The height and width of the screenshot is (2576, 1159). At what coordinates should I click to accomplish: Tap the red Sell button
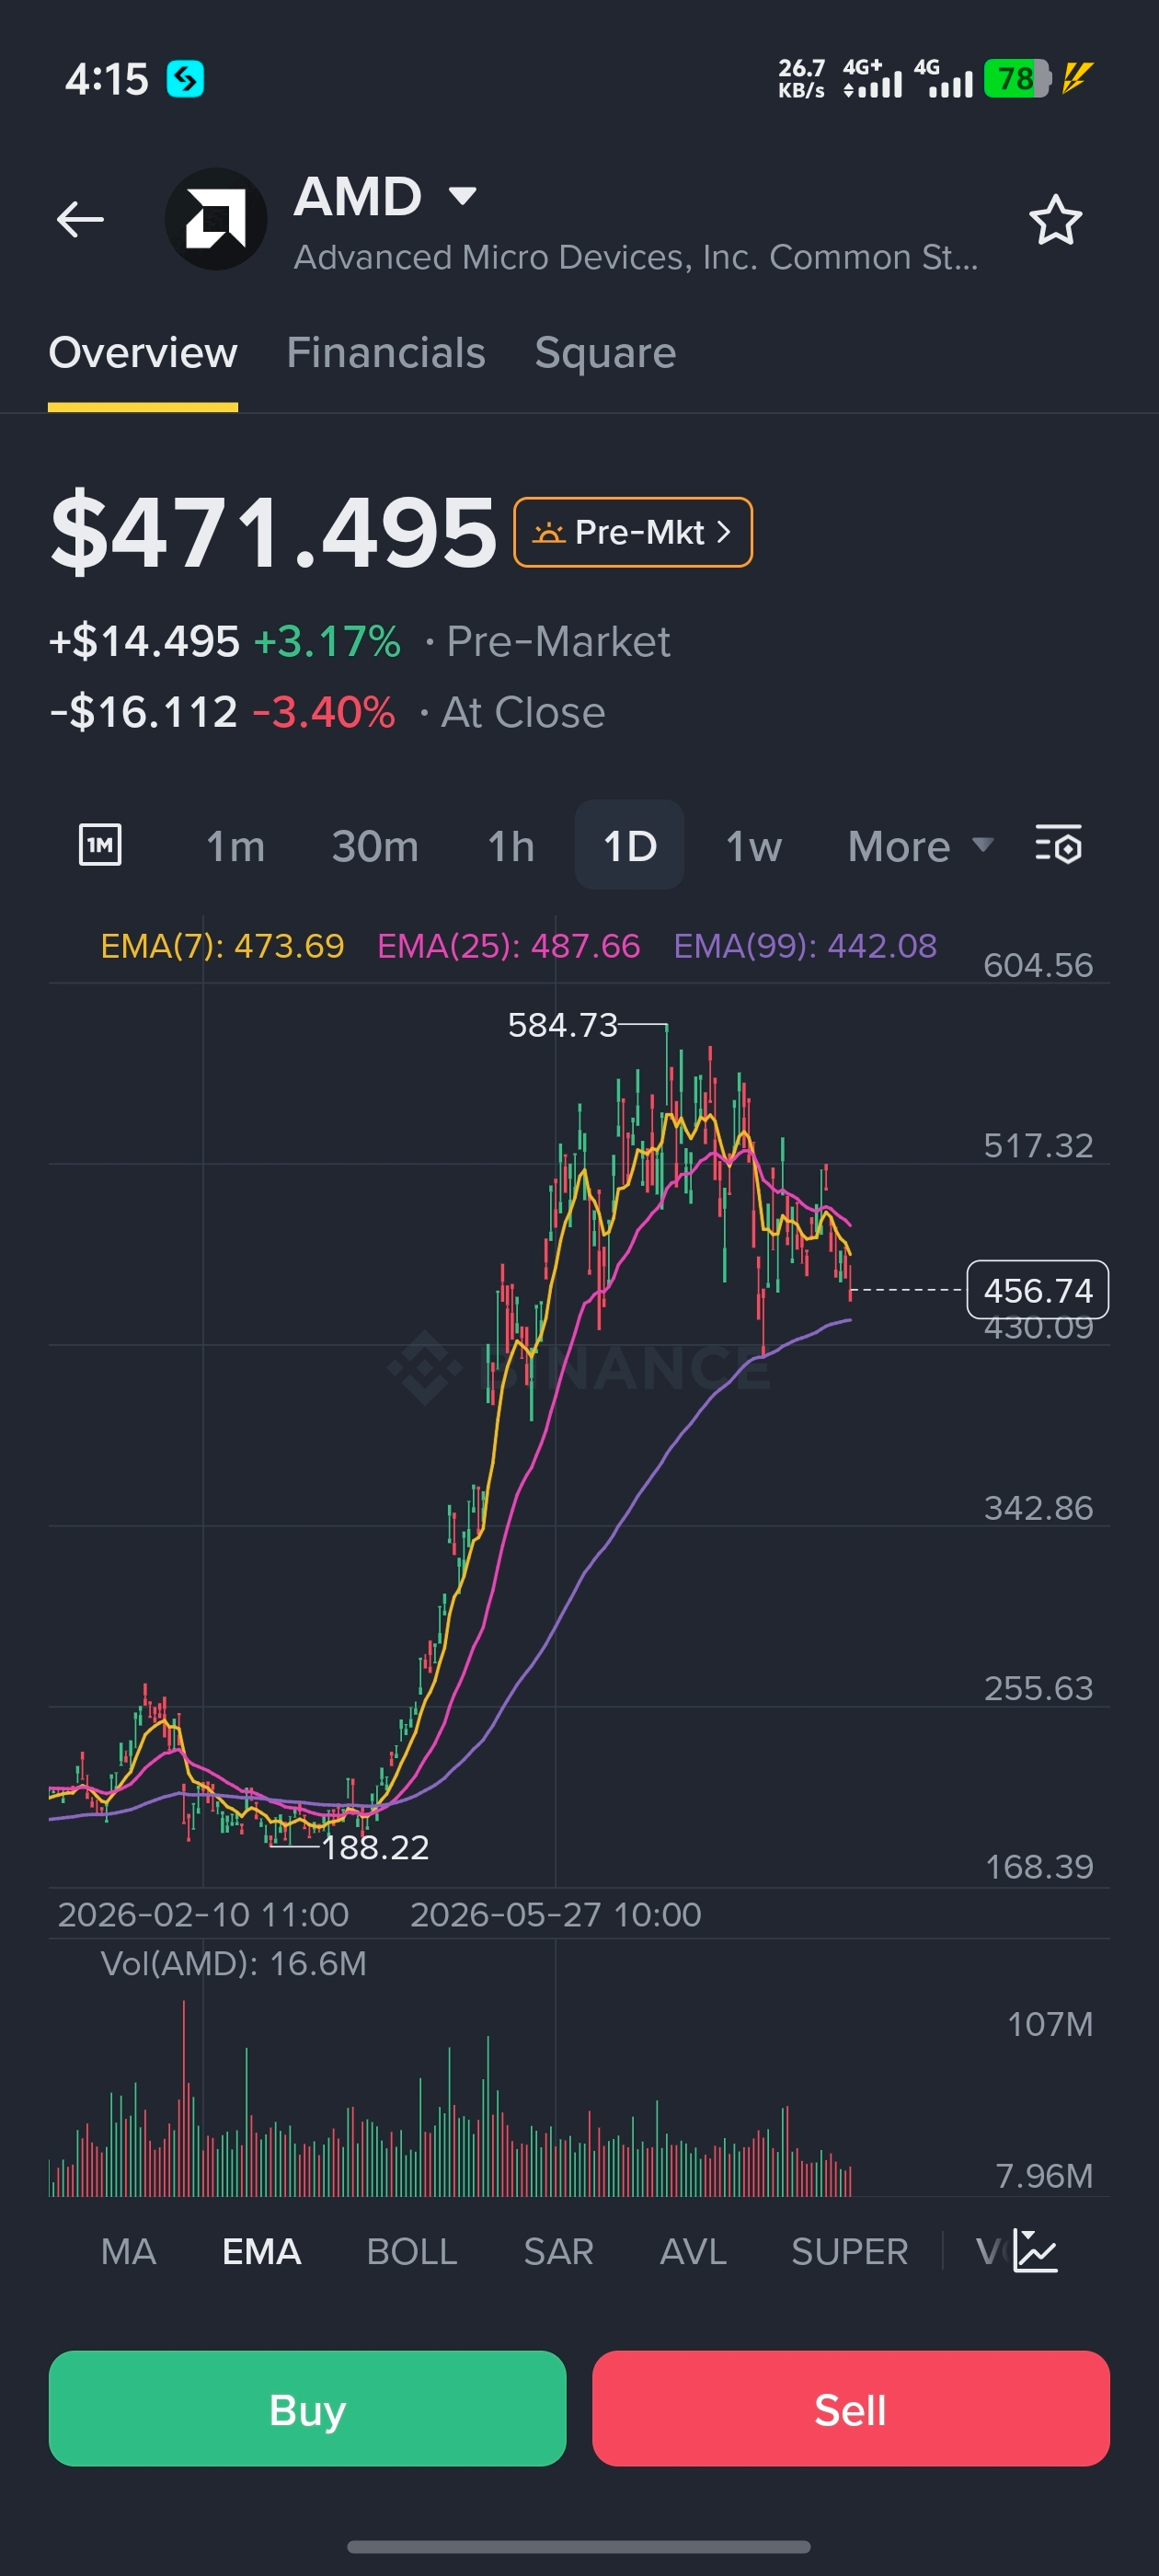click(x=850, y=2408)
